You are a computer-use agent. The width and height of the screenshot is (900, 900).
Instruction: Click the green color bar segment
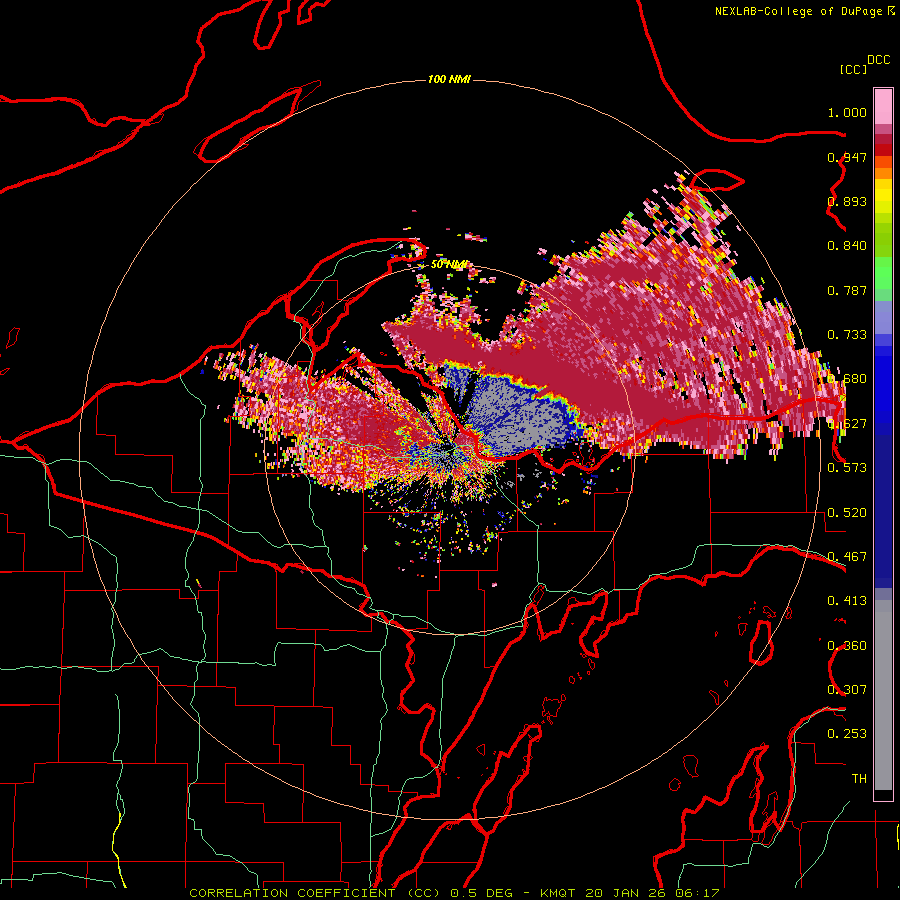coord(883,273)
